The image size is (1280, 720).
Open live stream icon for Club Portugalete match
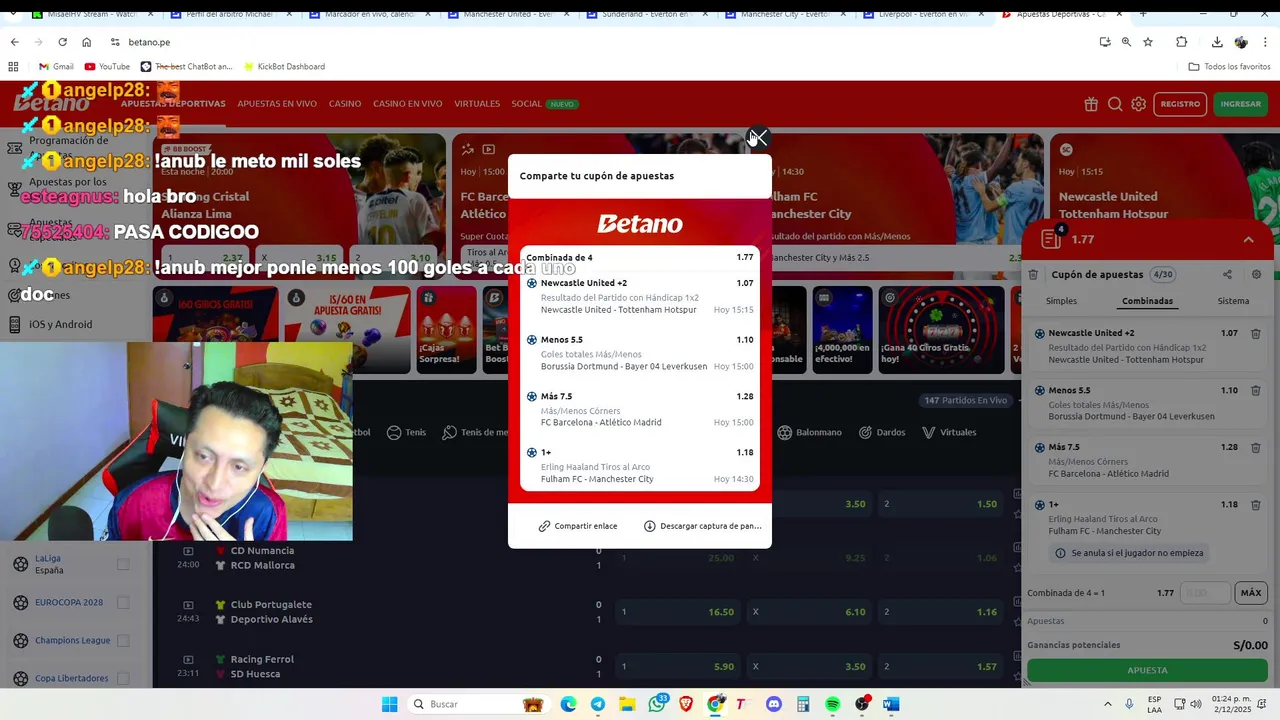click(188, 604)
